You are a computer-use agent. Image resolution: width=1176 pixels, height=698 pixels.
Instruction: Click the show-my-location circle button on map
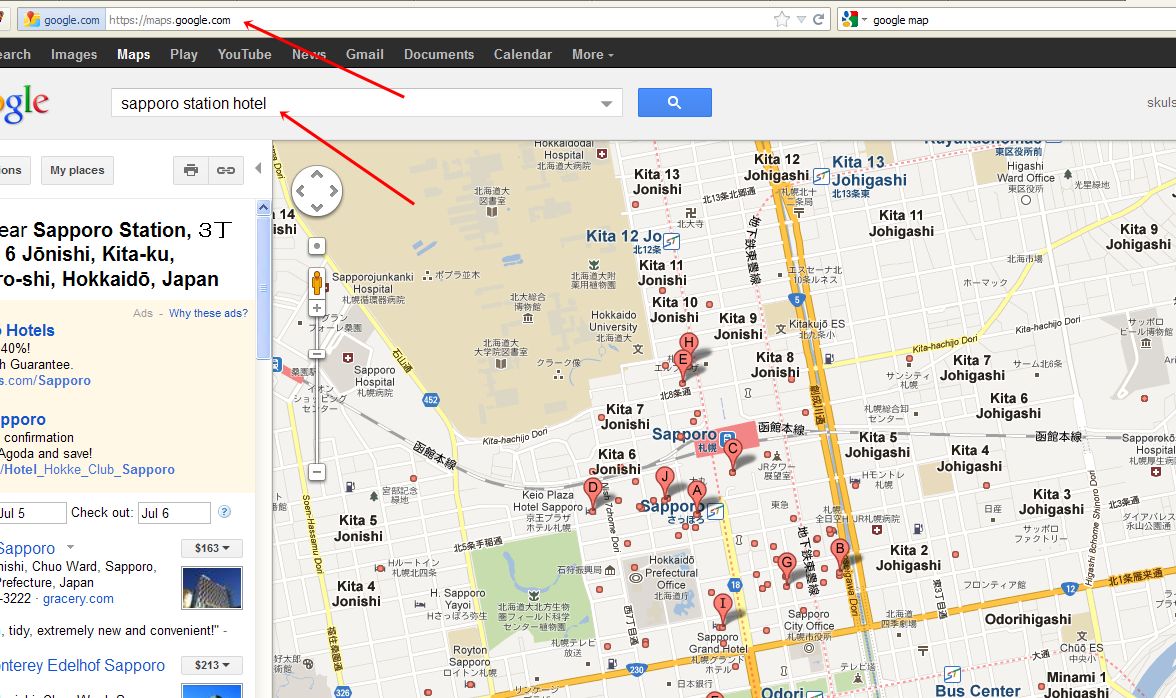coord(316,246)
